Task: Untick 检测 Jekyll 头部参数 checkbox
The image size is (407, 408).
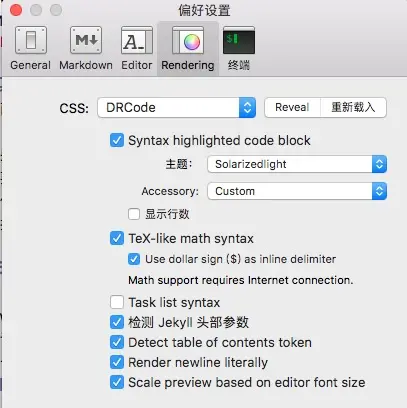Action: tap(117, 322)
